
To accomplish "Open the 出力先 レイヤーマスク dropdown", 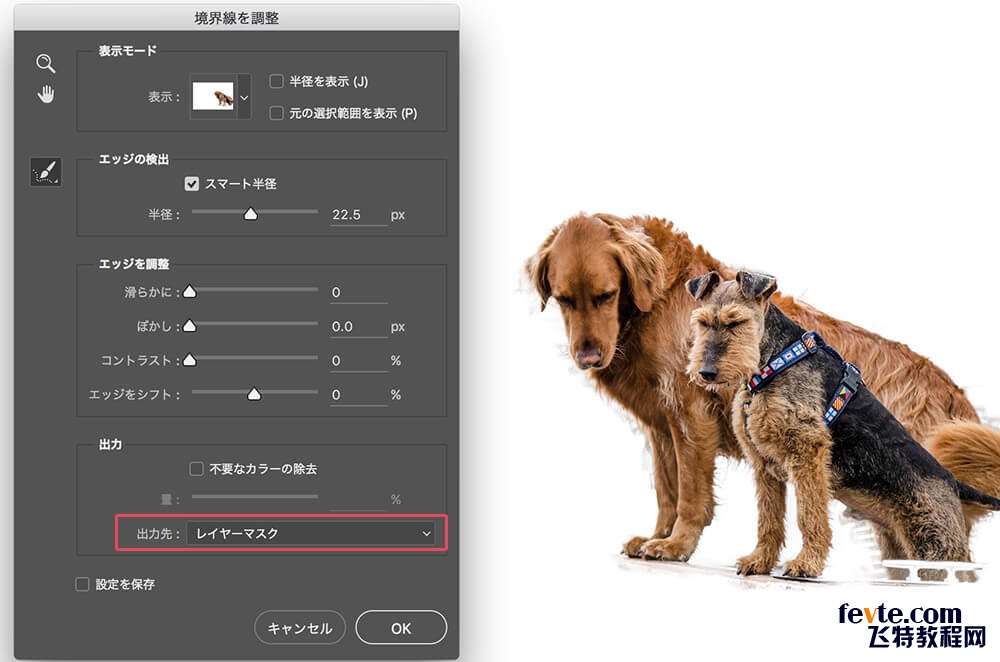I will [311, 533].
